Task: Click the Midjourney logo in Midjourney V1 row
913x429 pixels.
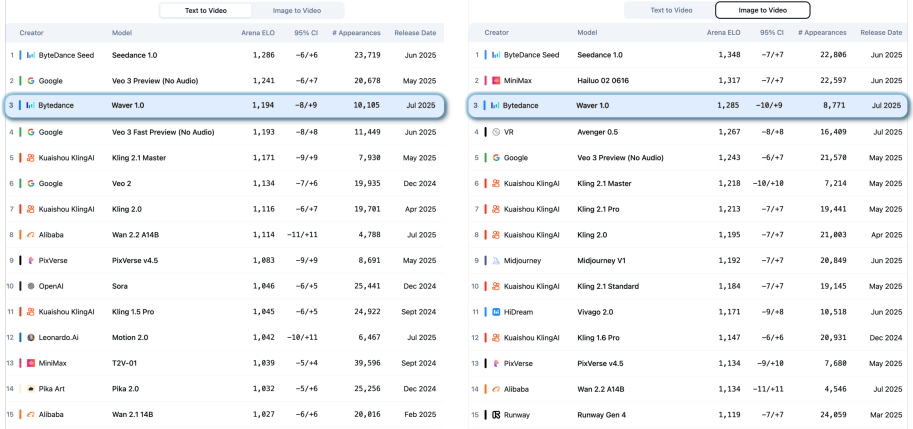Action: [496, 261]
